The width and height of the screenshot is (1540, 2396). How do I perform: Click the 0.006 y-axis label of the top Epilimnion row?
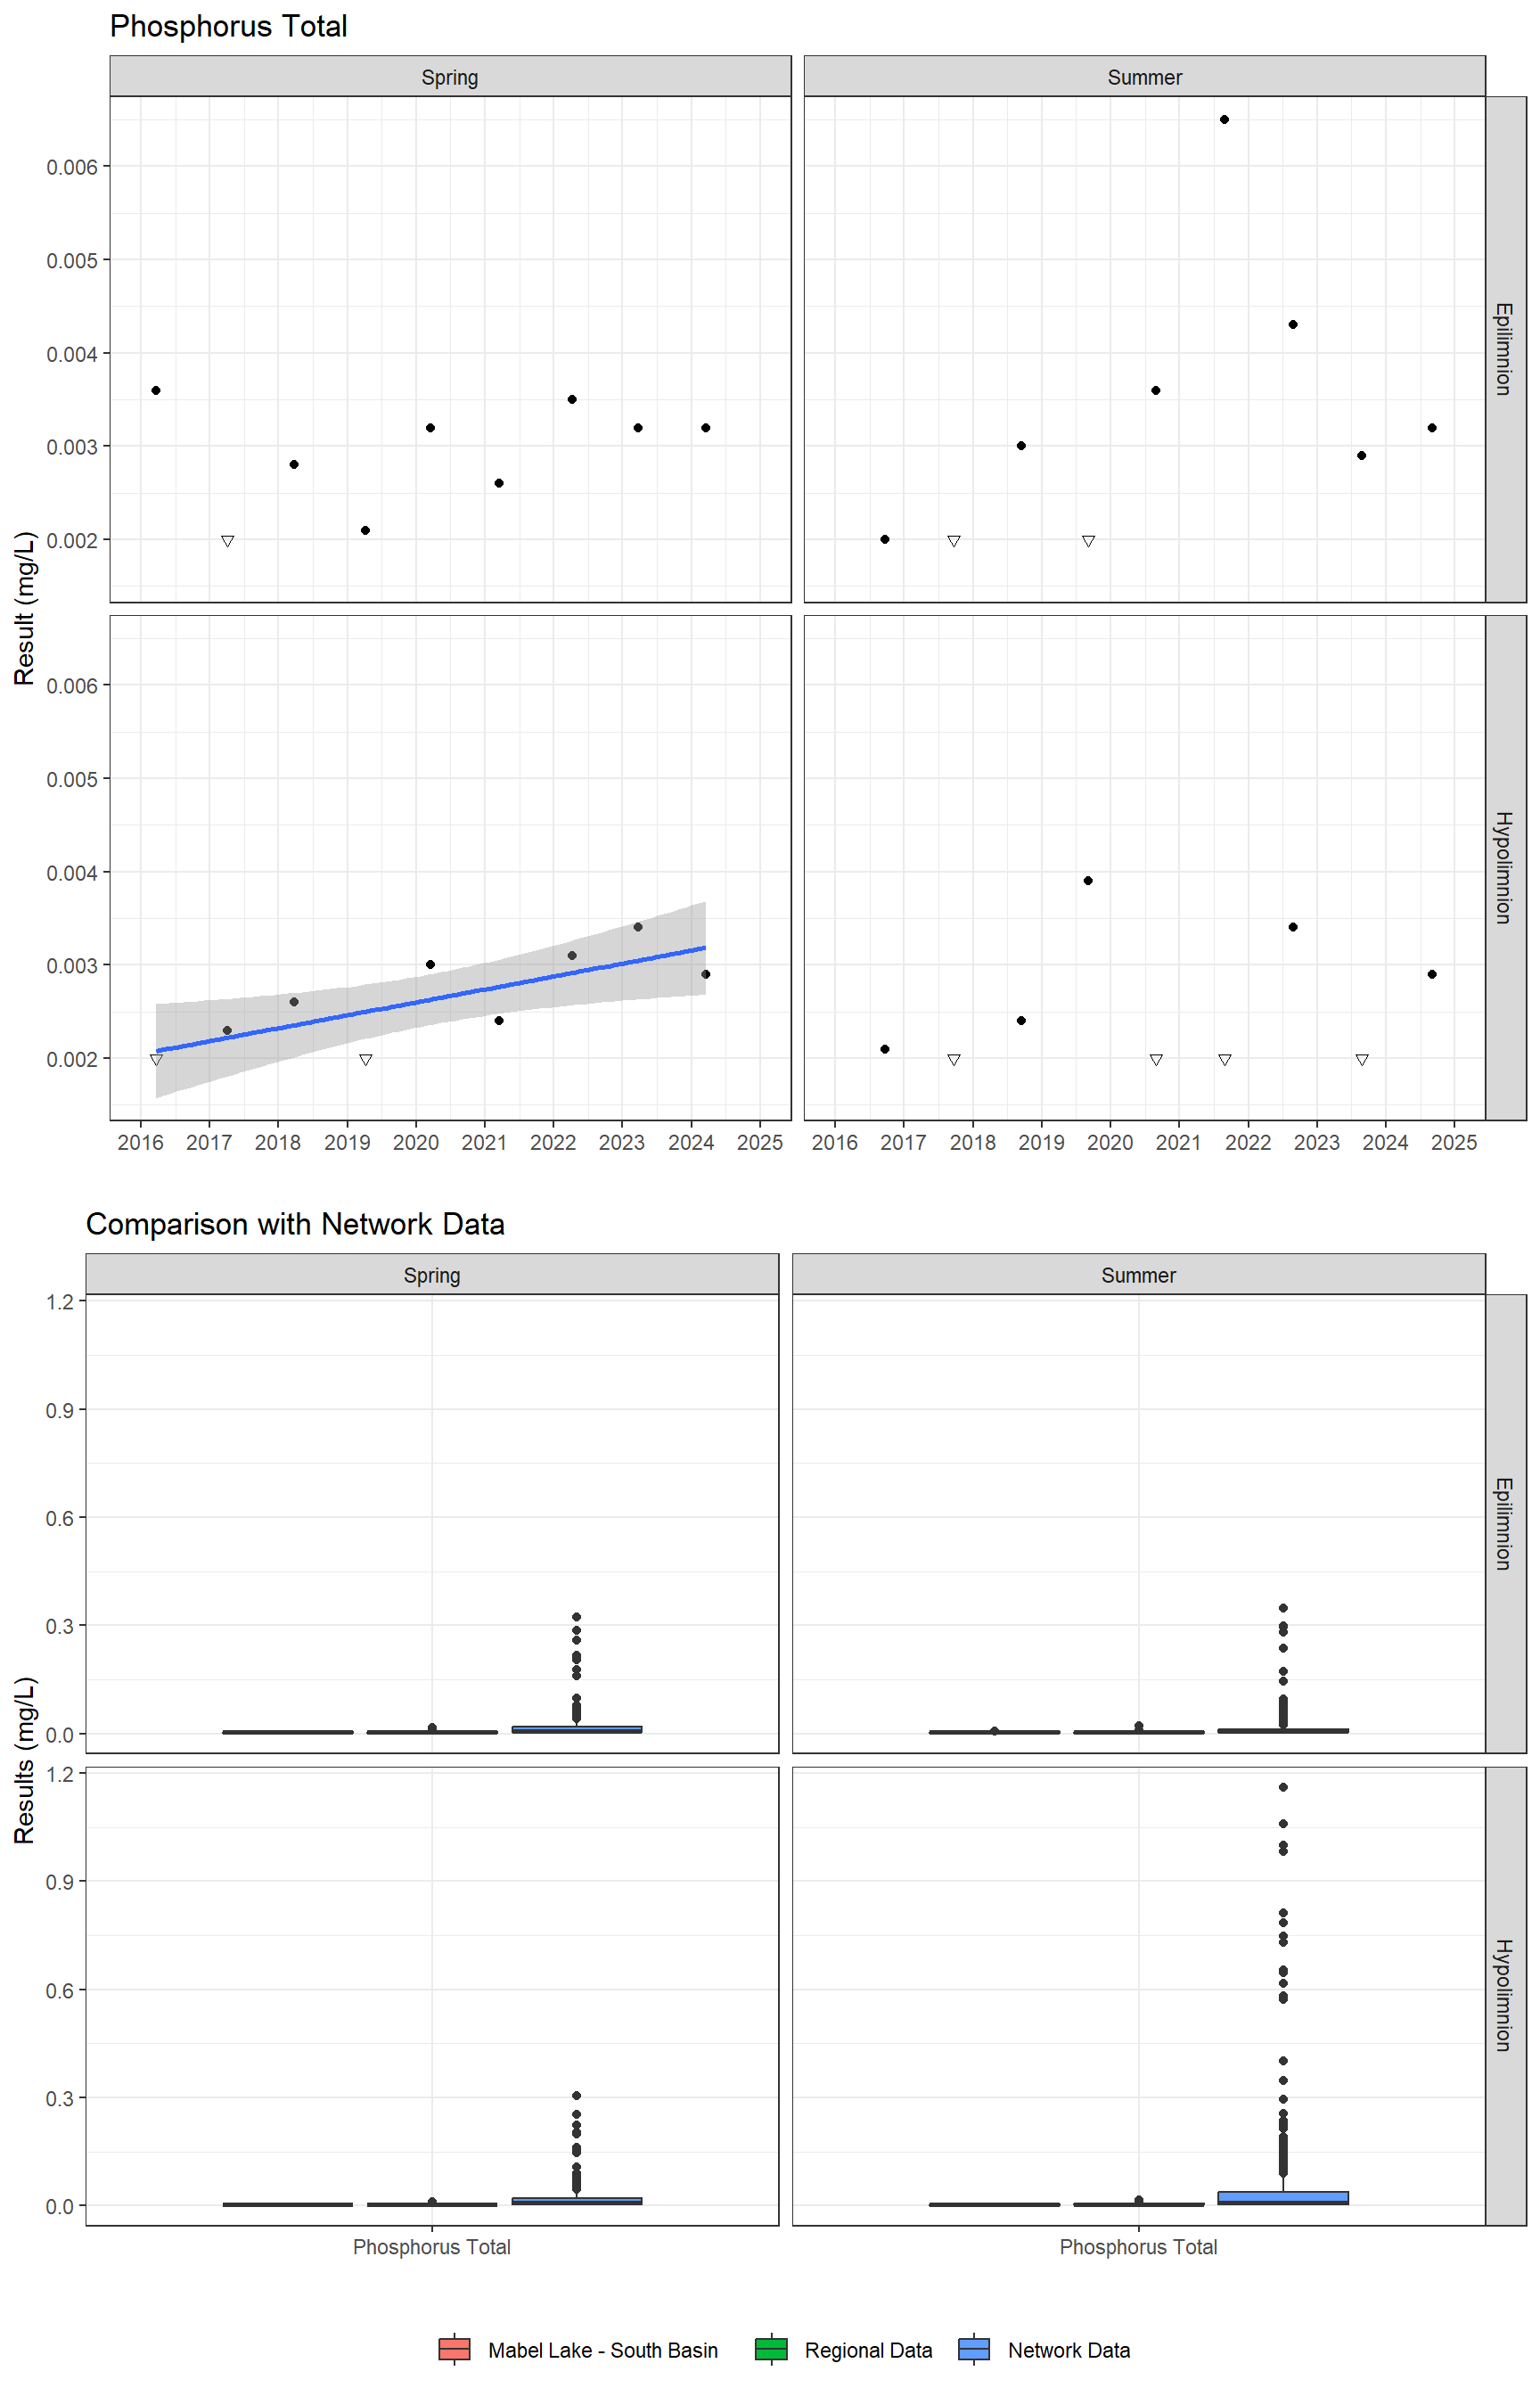72,167
